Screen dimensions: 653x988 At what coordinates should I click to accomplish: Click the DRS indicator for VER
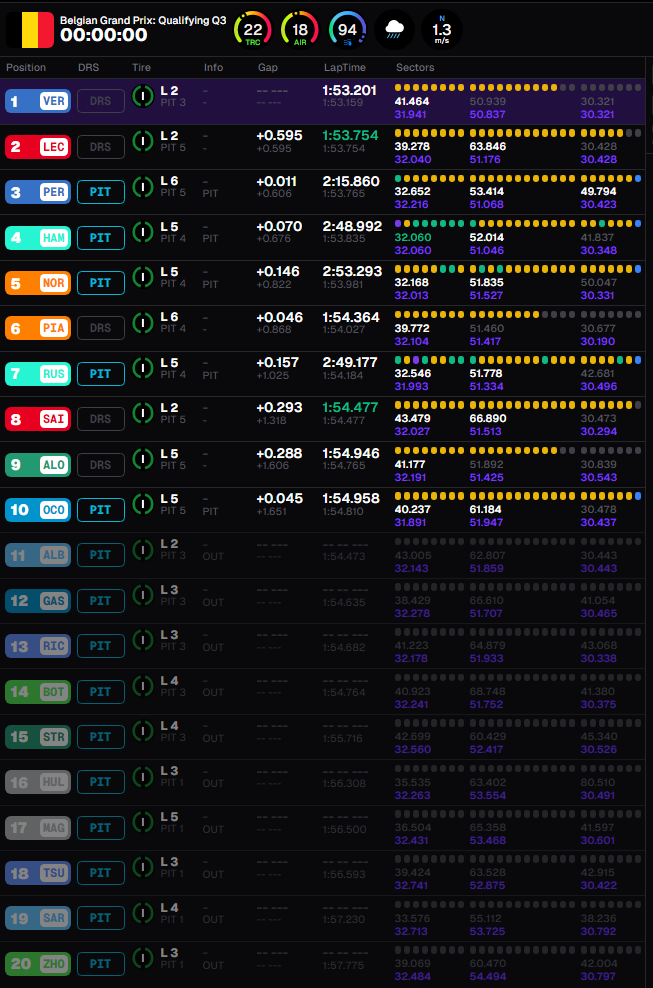point(101,101)
